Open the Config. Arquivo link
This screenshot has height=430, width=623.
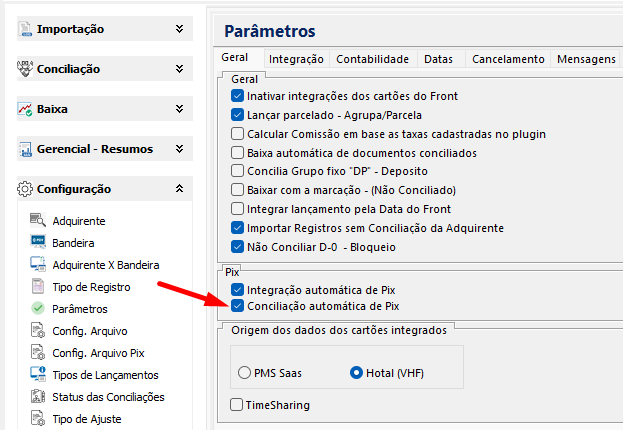coord(89,331)
